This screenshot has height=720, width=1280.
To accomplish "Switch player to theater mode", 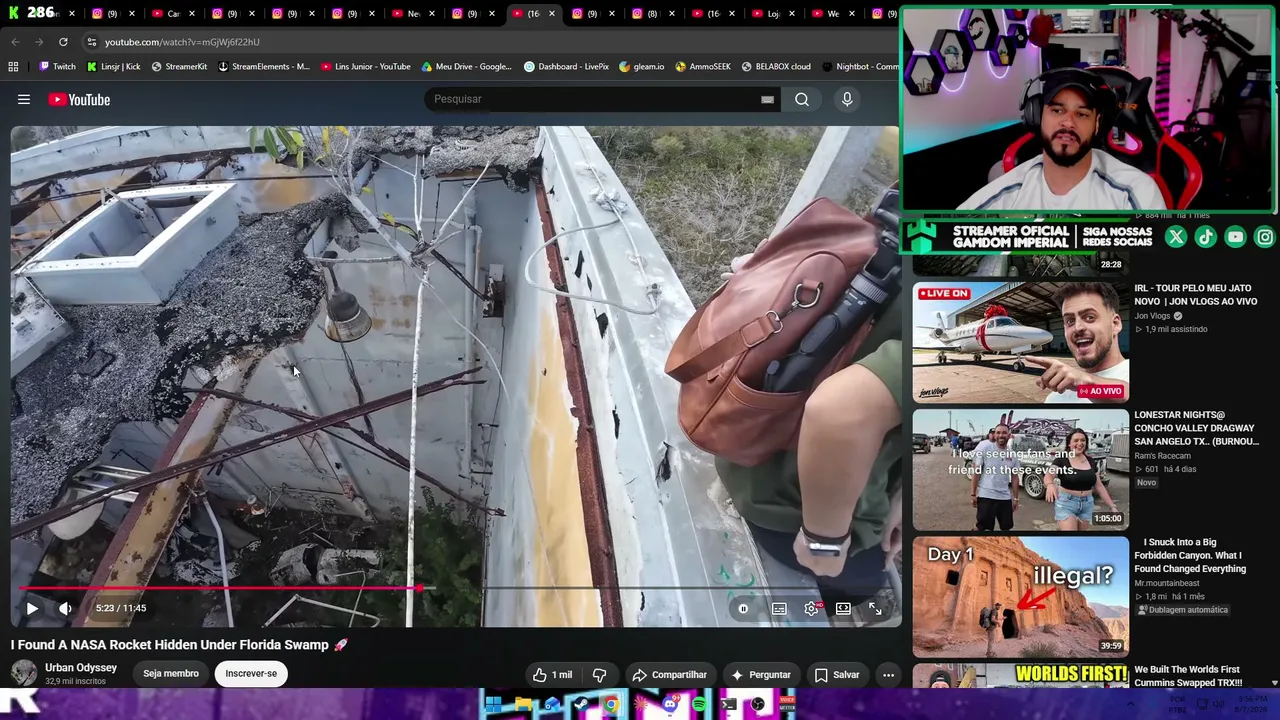I will pyautogui.click(x=843, y=608).
